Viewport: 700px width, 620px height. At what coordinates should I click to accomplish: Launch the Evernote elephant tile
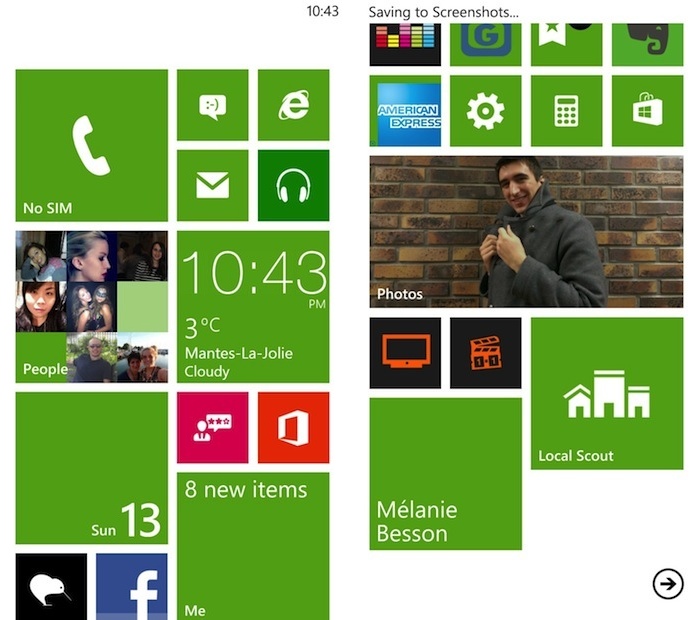click(647, 44)
